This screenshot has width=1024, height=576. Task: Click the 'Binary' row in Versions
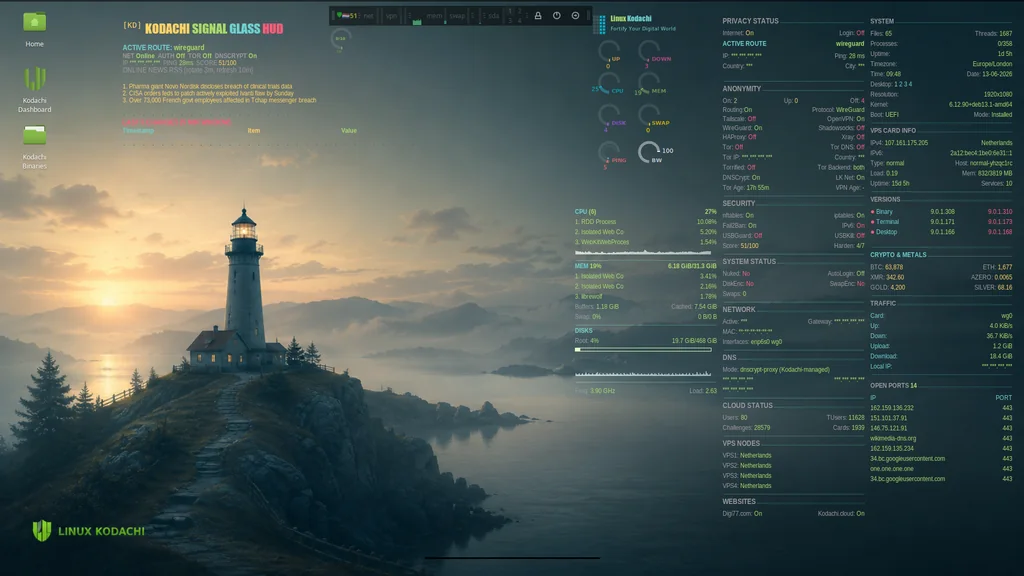pos(941,212)
